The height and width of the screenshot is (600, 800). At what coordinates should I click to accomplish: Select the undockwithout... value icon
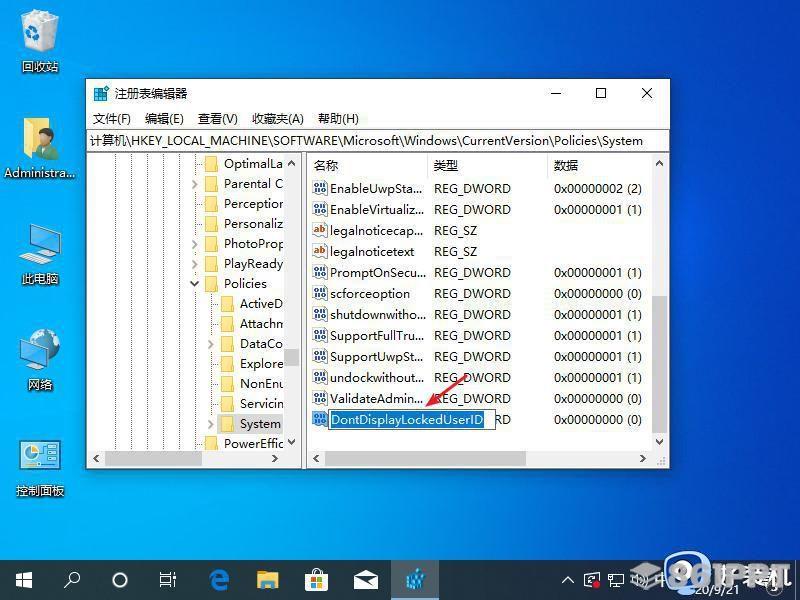320,377
